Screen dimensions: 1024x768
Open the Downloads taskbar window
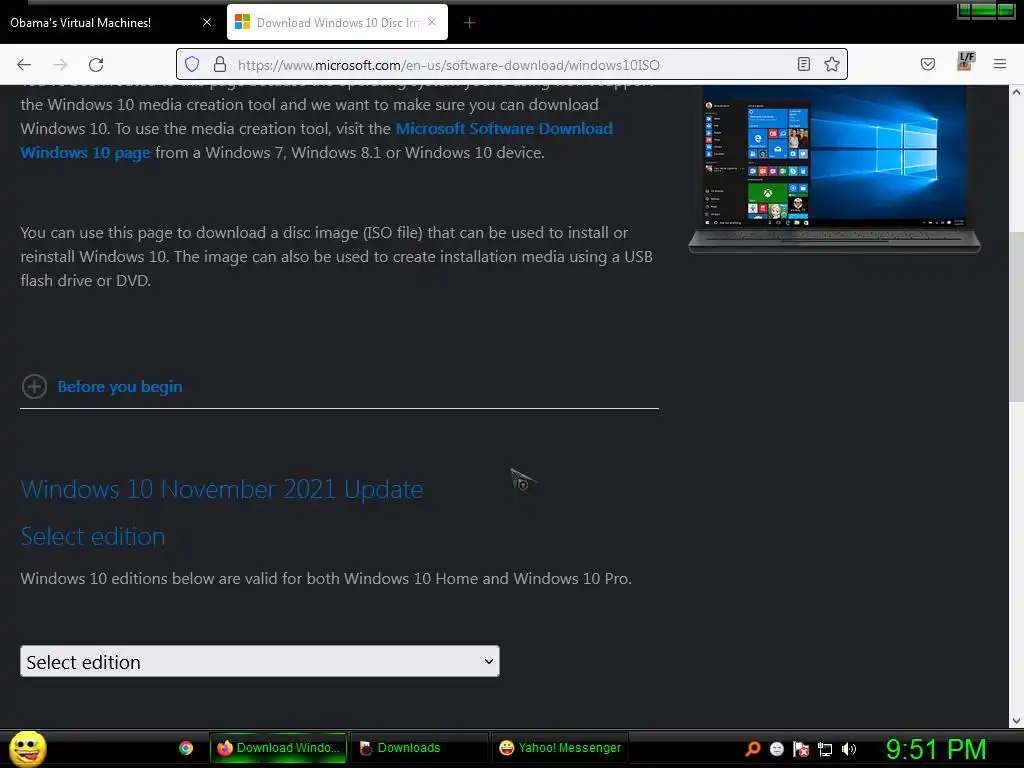[420, 748]
